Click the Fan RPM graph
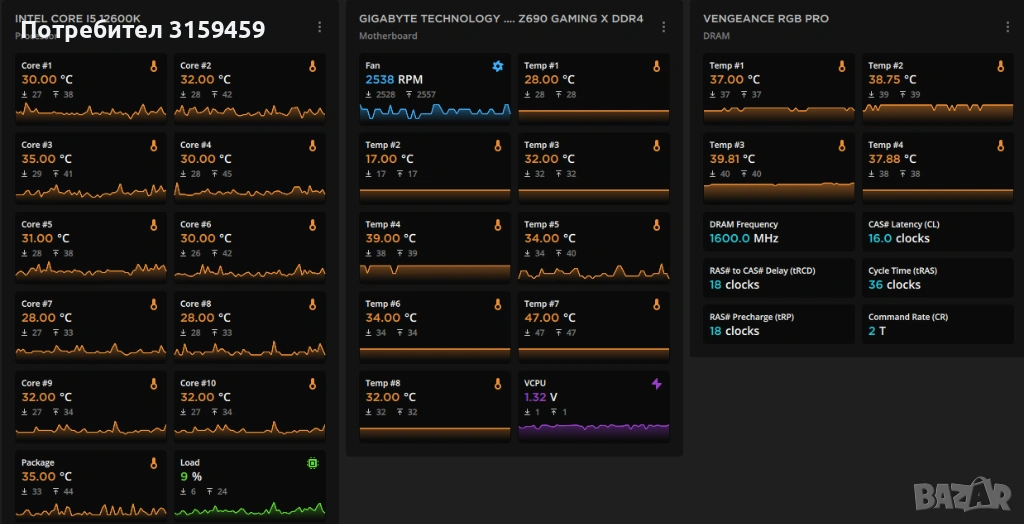1024x524 pixels. tap(435, 111)
